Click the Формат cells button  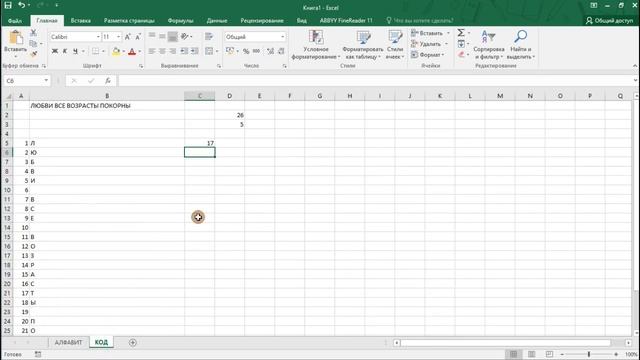click(427, 54)
